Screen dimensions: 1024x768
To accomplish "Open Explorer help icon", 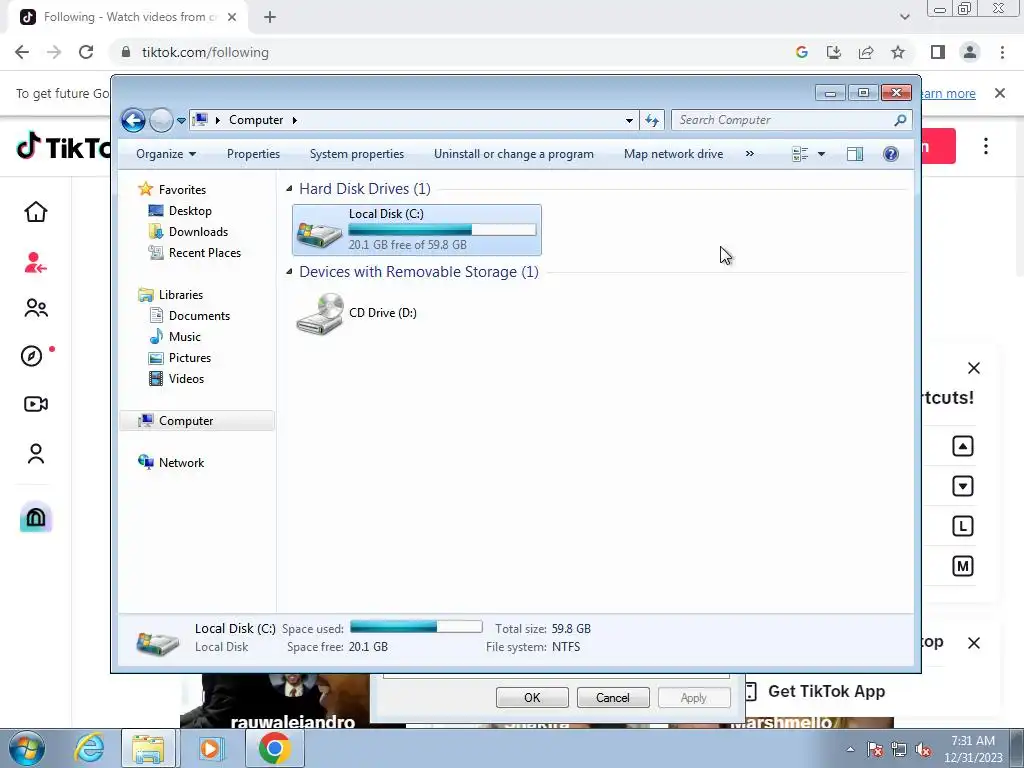I will click(x=891, y=154).
